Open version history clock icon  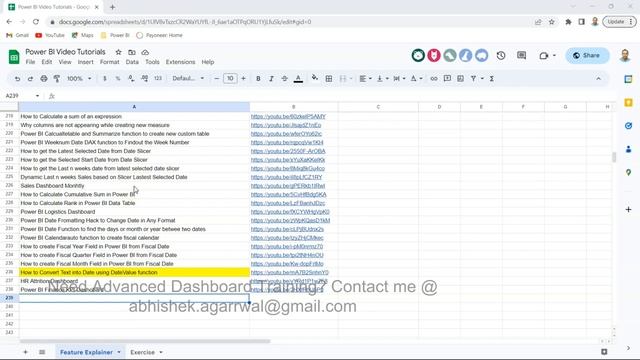pyautogui.click(x=501, y=56)
